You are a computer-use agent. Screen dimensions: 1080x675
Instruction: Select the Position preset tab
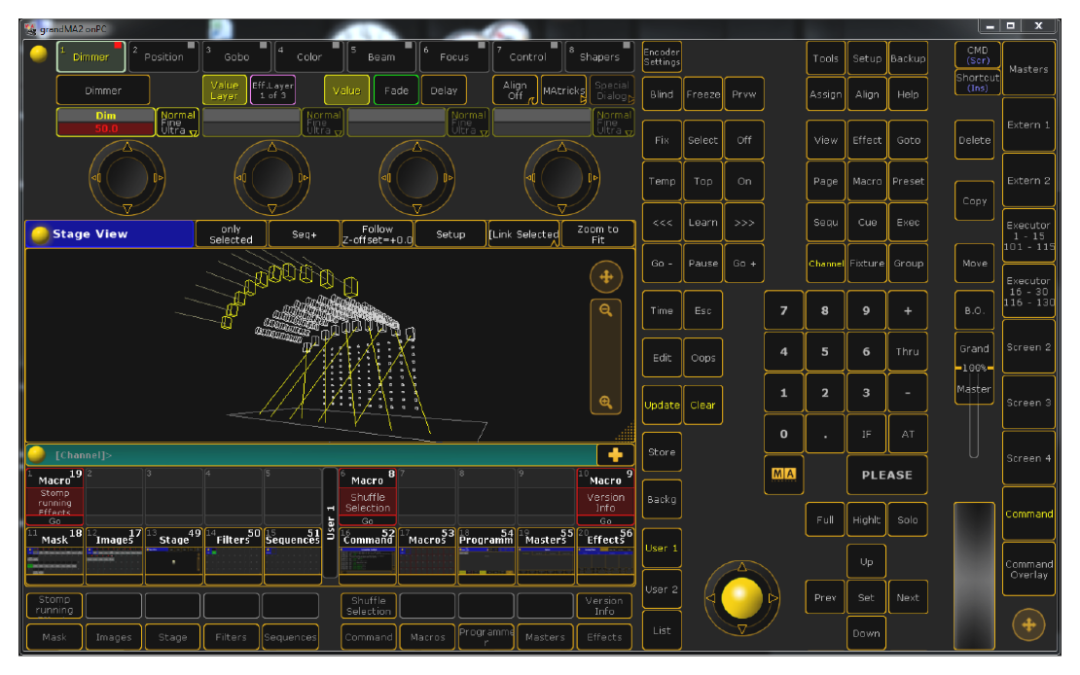click(164, 57)
